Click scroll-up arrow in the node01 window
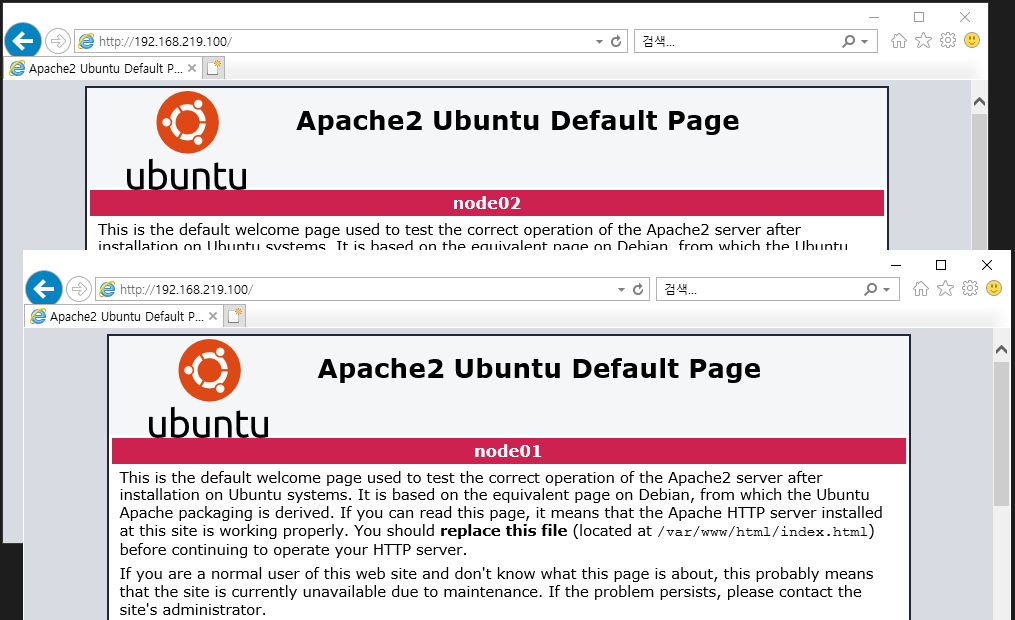The width and height of the screenshot is (1015, 620). point(1001,349)
